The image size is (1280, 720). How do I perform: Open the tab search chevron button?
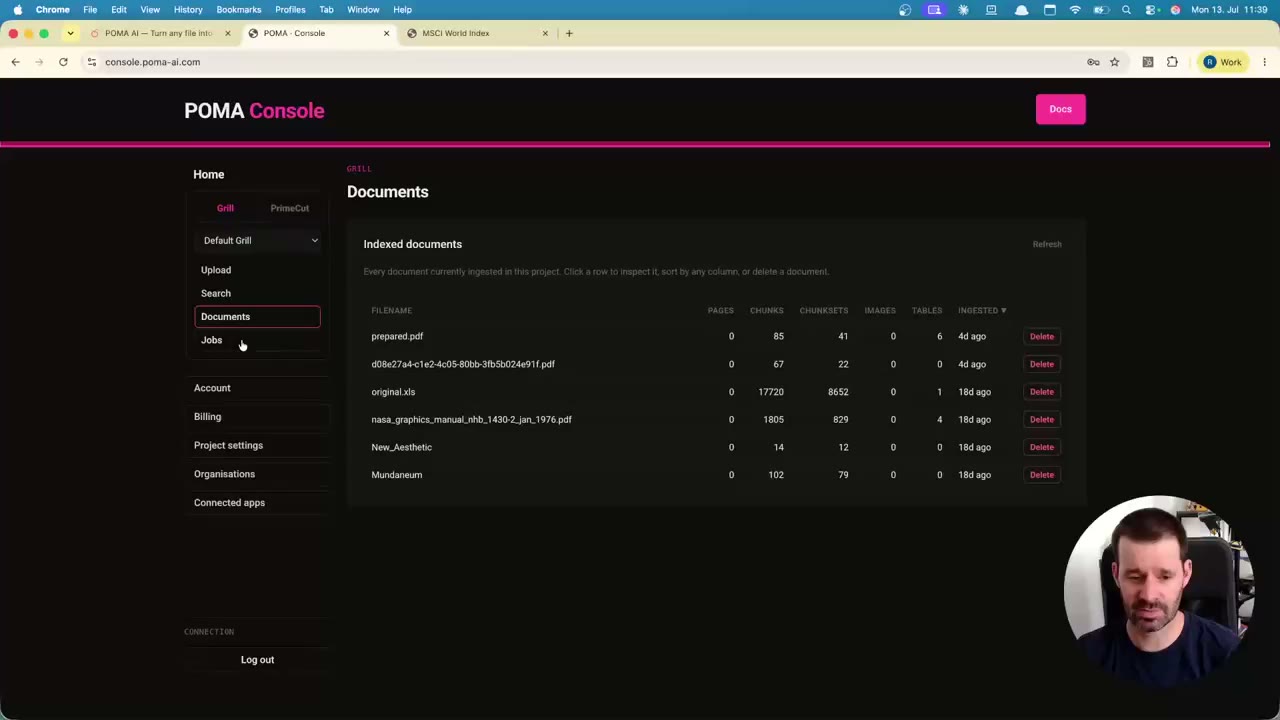click(x=70, y=33)
